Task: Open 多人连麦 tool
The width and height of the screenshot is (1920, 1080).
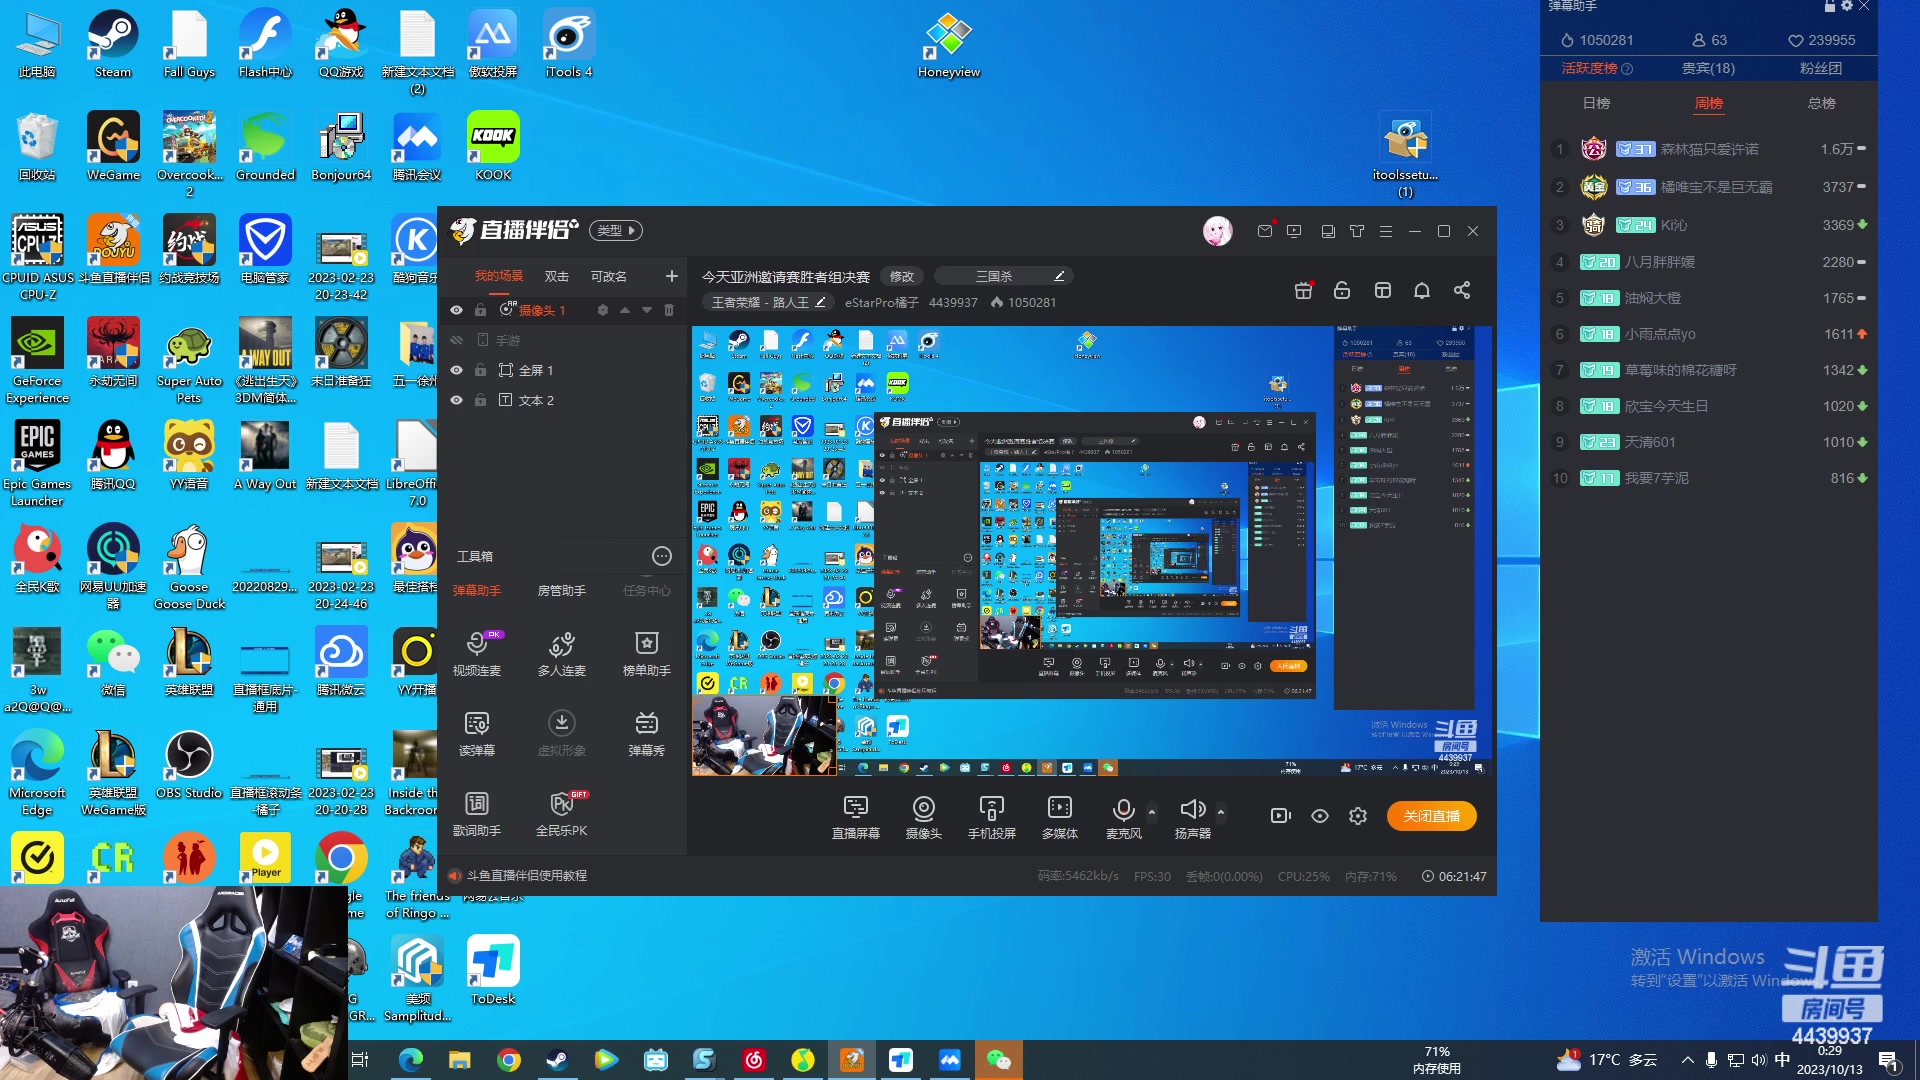Action: click(562, 653)
